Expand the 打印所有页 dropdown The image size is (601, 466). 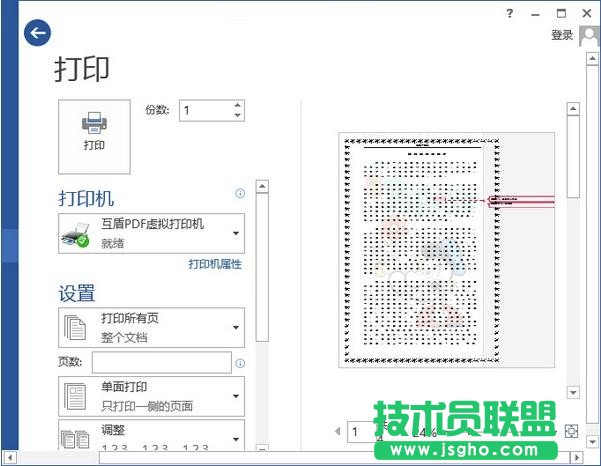(151, 328)
